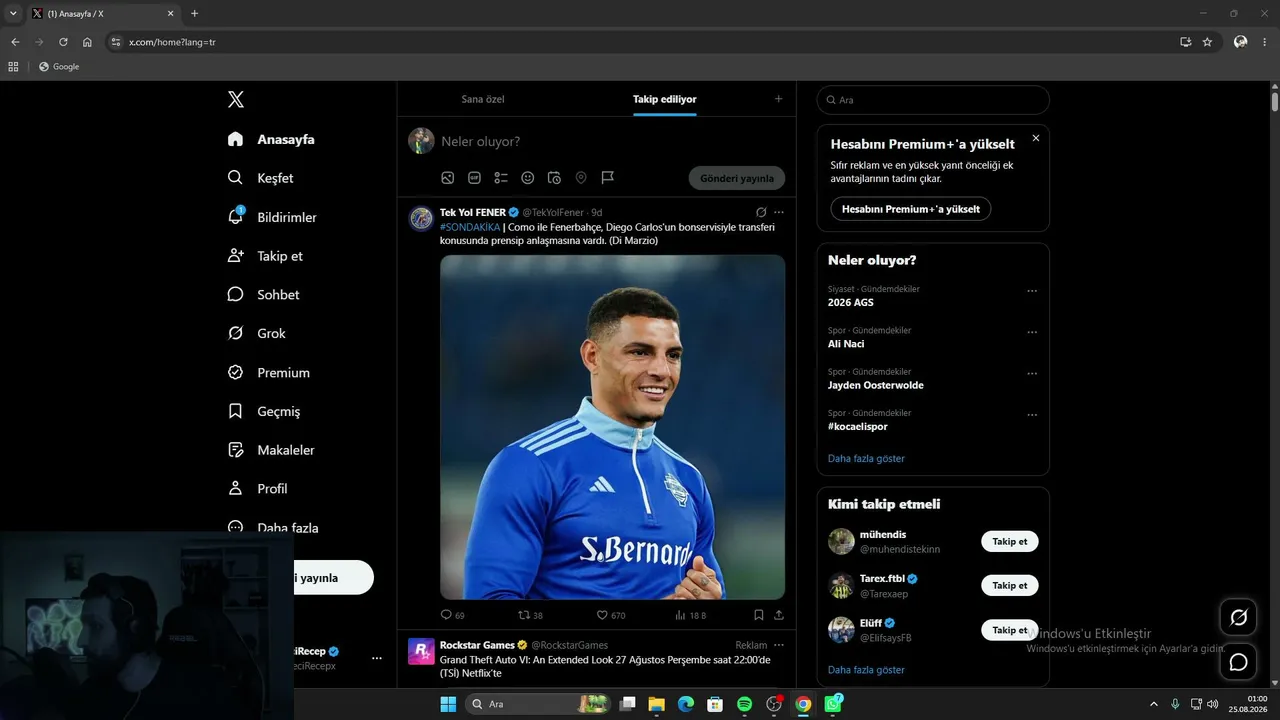Click the Chrome address bar
The height and width of the screenshot is (720, 1280).
tap(640, 42)
